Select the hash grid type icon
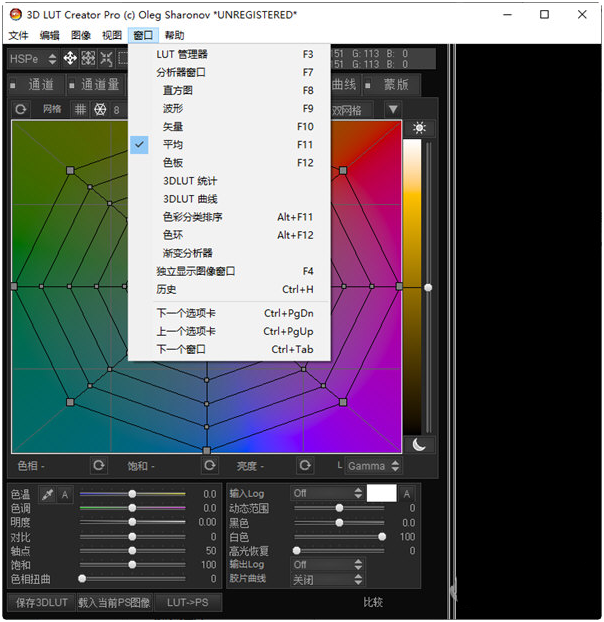604x622 pixels. point(80,110)
